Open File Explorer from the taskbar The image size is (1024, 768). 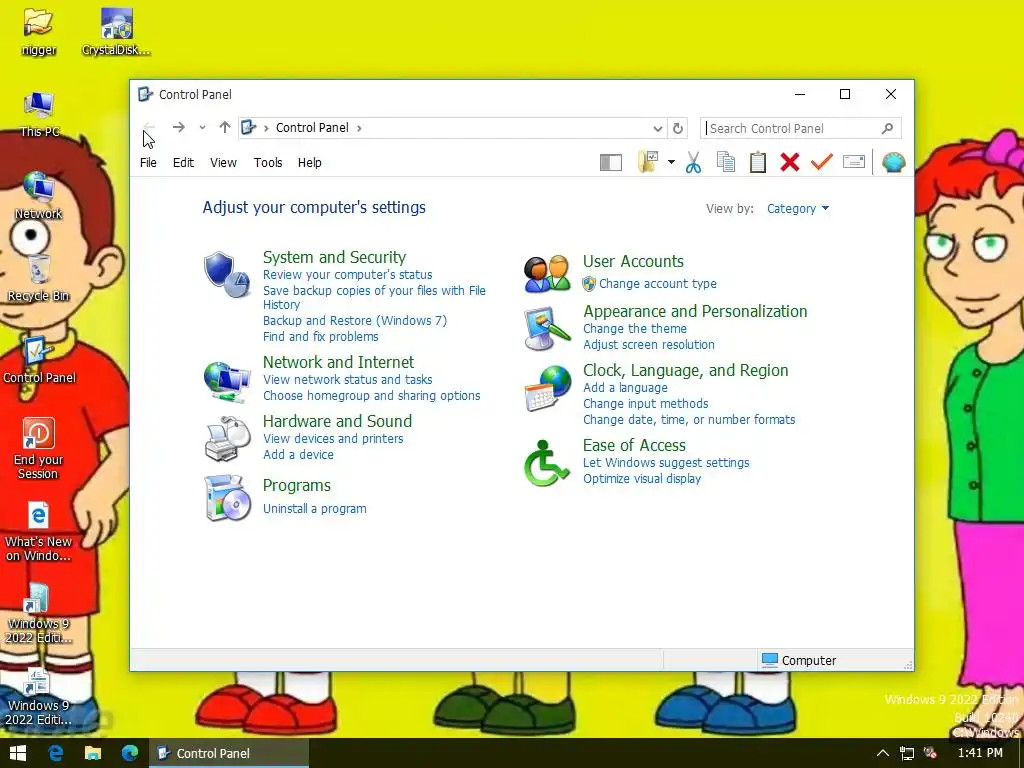[x=93, y=753]
